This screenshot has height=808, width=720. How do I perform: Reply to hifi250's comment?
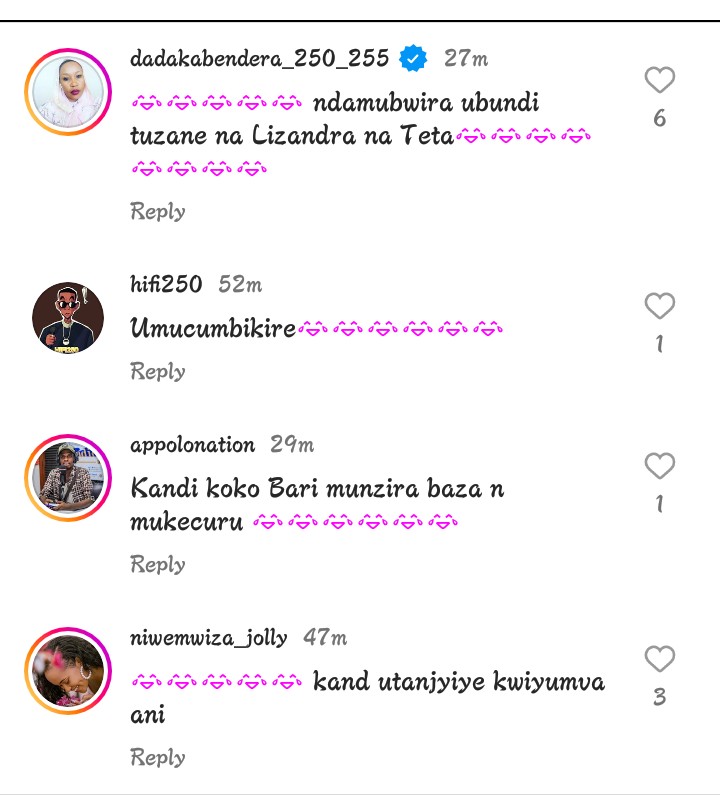click(x=158, y=371)
